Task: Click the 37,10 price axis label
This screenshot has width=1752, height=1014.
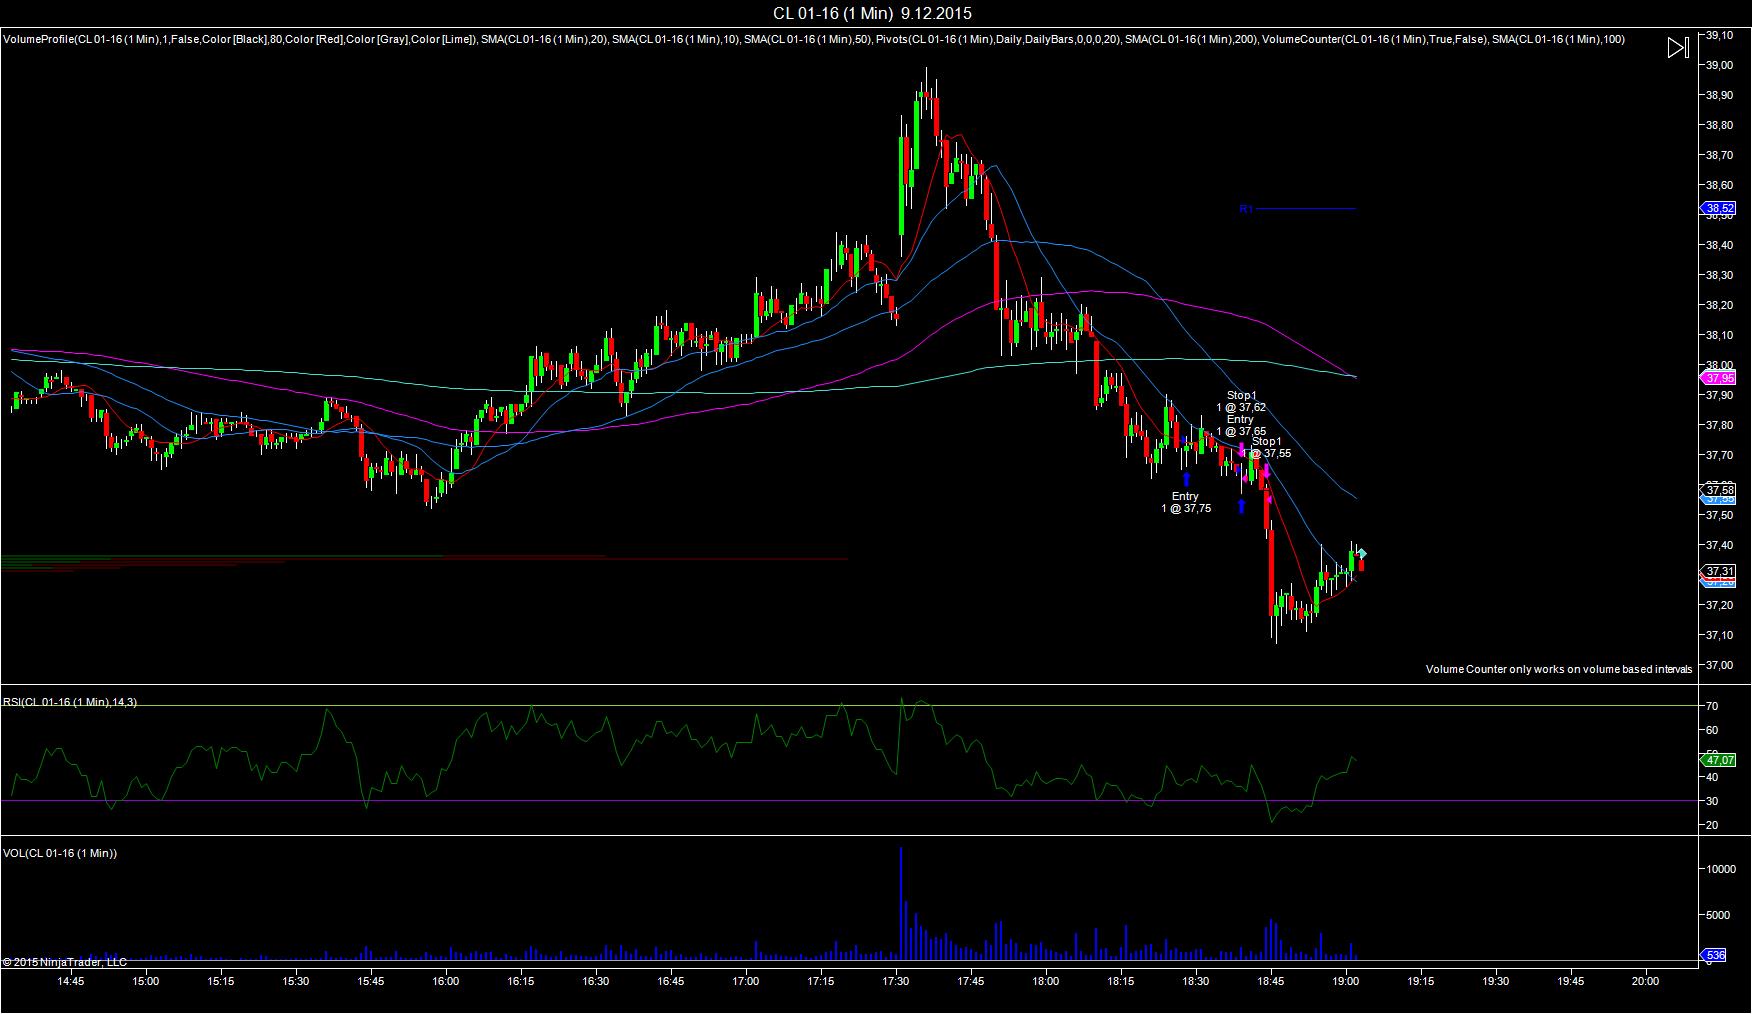Action: [x=1719, y=635]
